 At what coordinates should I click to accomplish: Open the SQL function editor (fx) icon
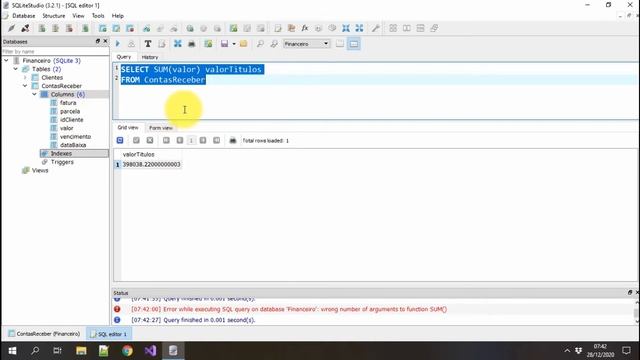click(x=305, y=28)
